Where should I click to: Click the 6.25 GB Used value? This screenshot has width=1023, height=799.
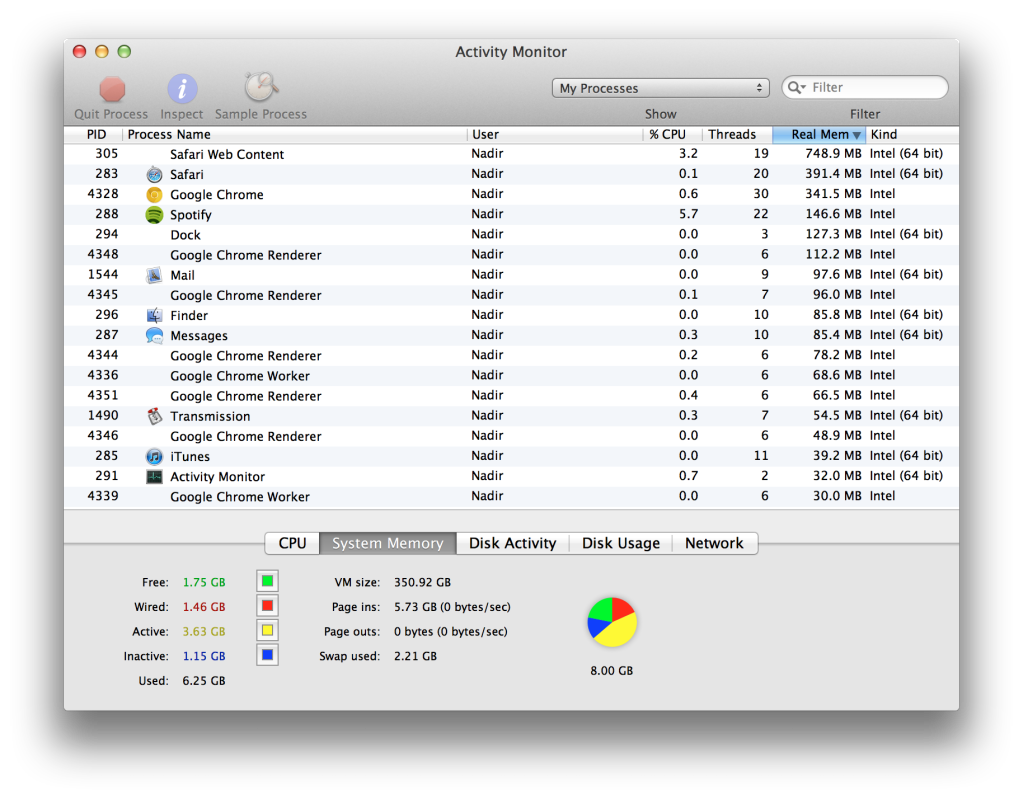pyautogui.click(x=204, y=681)
